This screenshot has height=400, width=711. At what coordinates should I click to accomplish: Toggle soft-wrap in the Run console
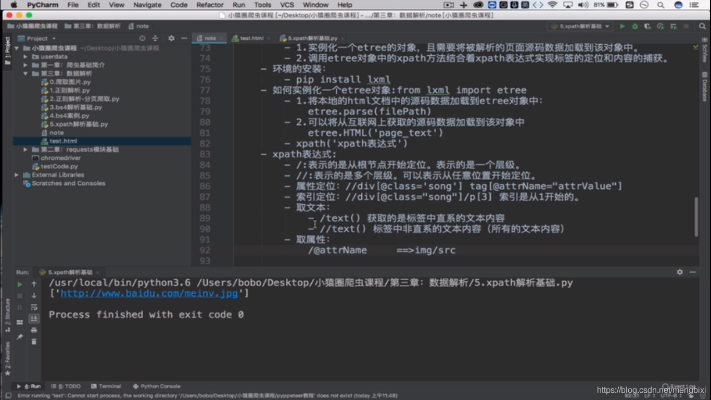click(x=34, y=307)
